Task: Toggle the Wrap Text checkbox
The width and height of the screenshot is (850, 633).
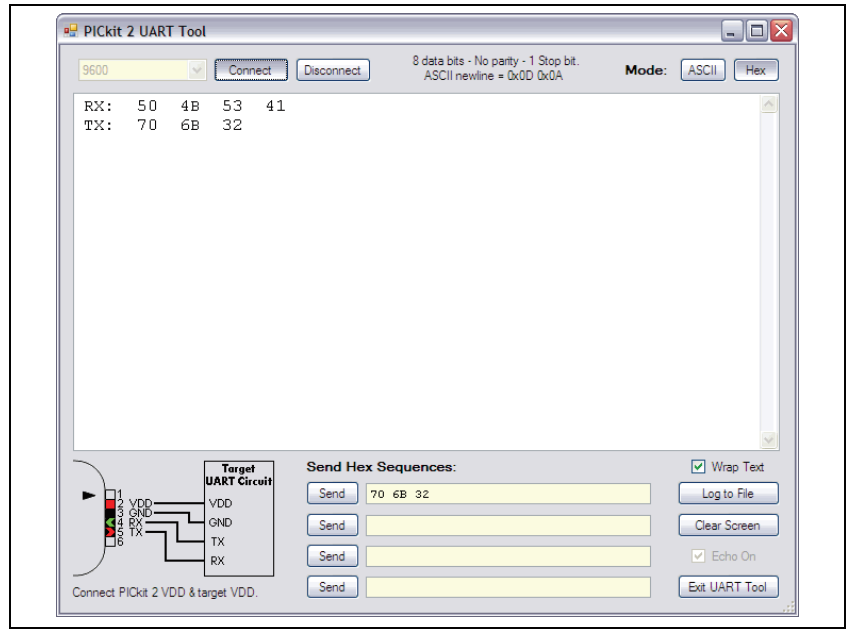Action: (x=698, y=467)
